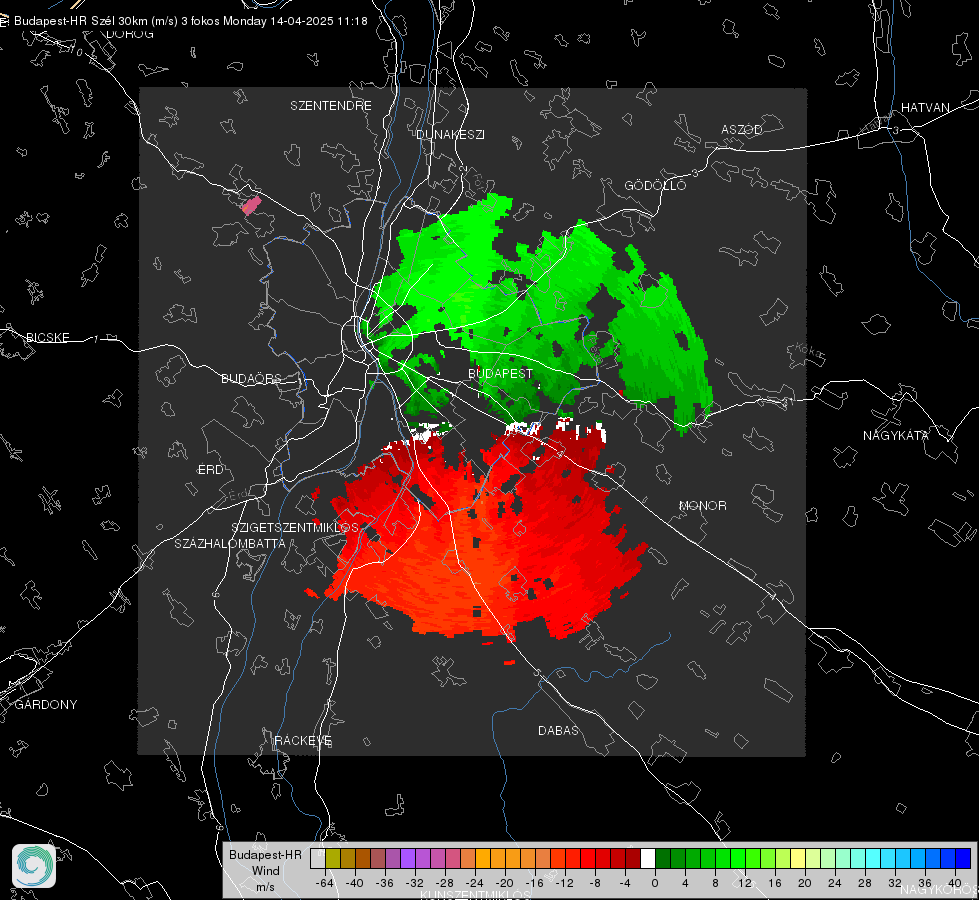Click the '-12' tick label on the legend

(564, 883)
